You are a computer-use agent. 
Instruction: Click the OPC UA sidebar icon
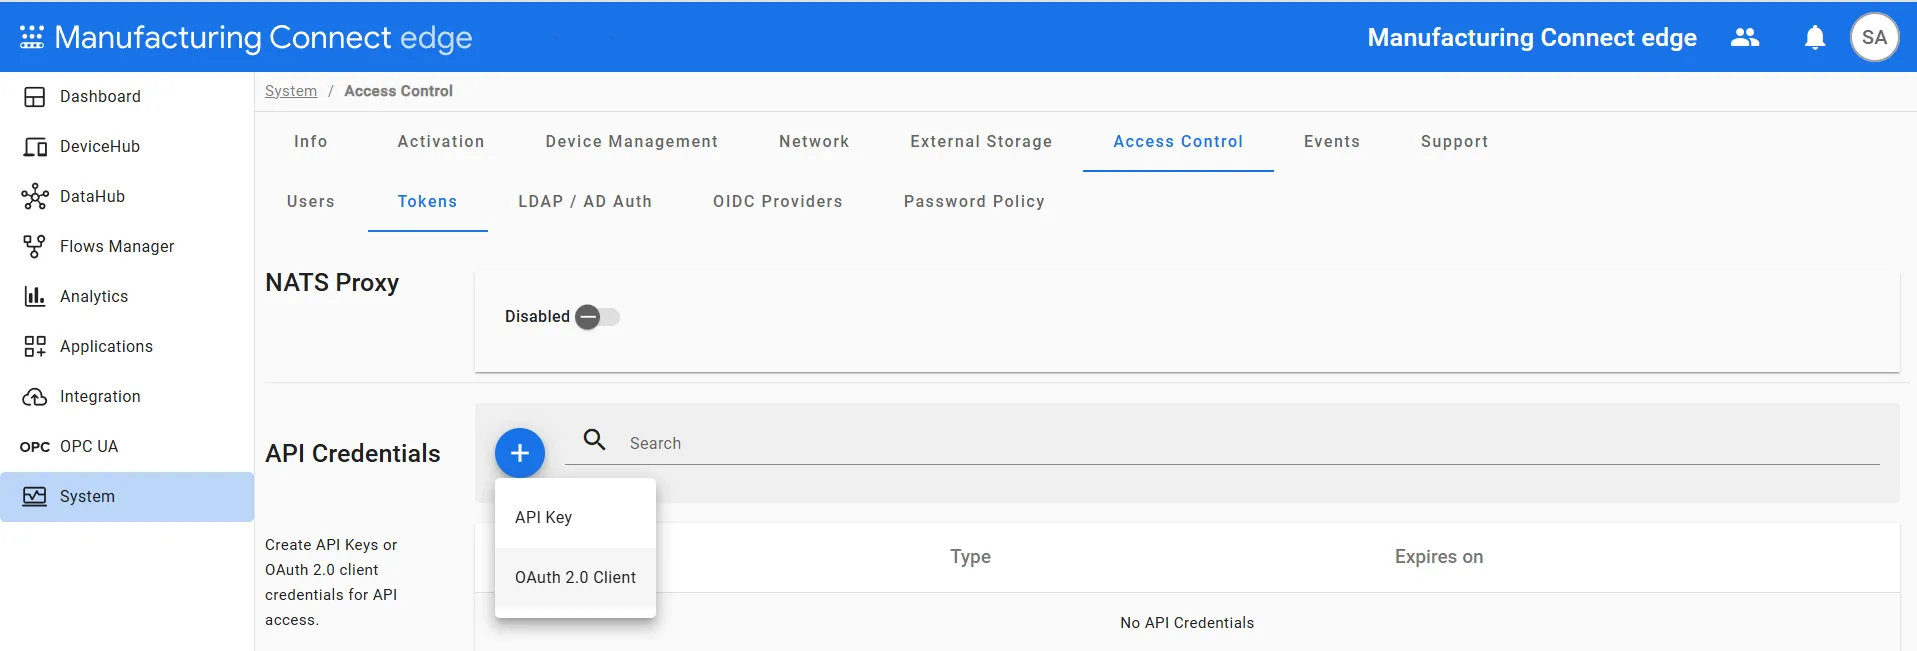tap(35, 447)
